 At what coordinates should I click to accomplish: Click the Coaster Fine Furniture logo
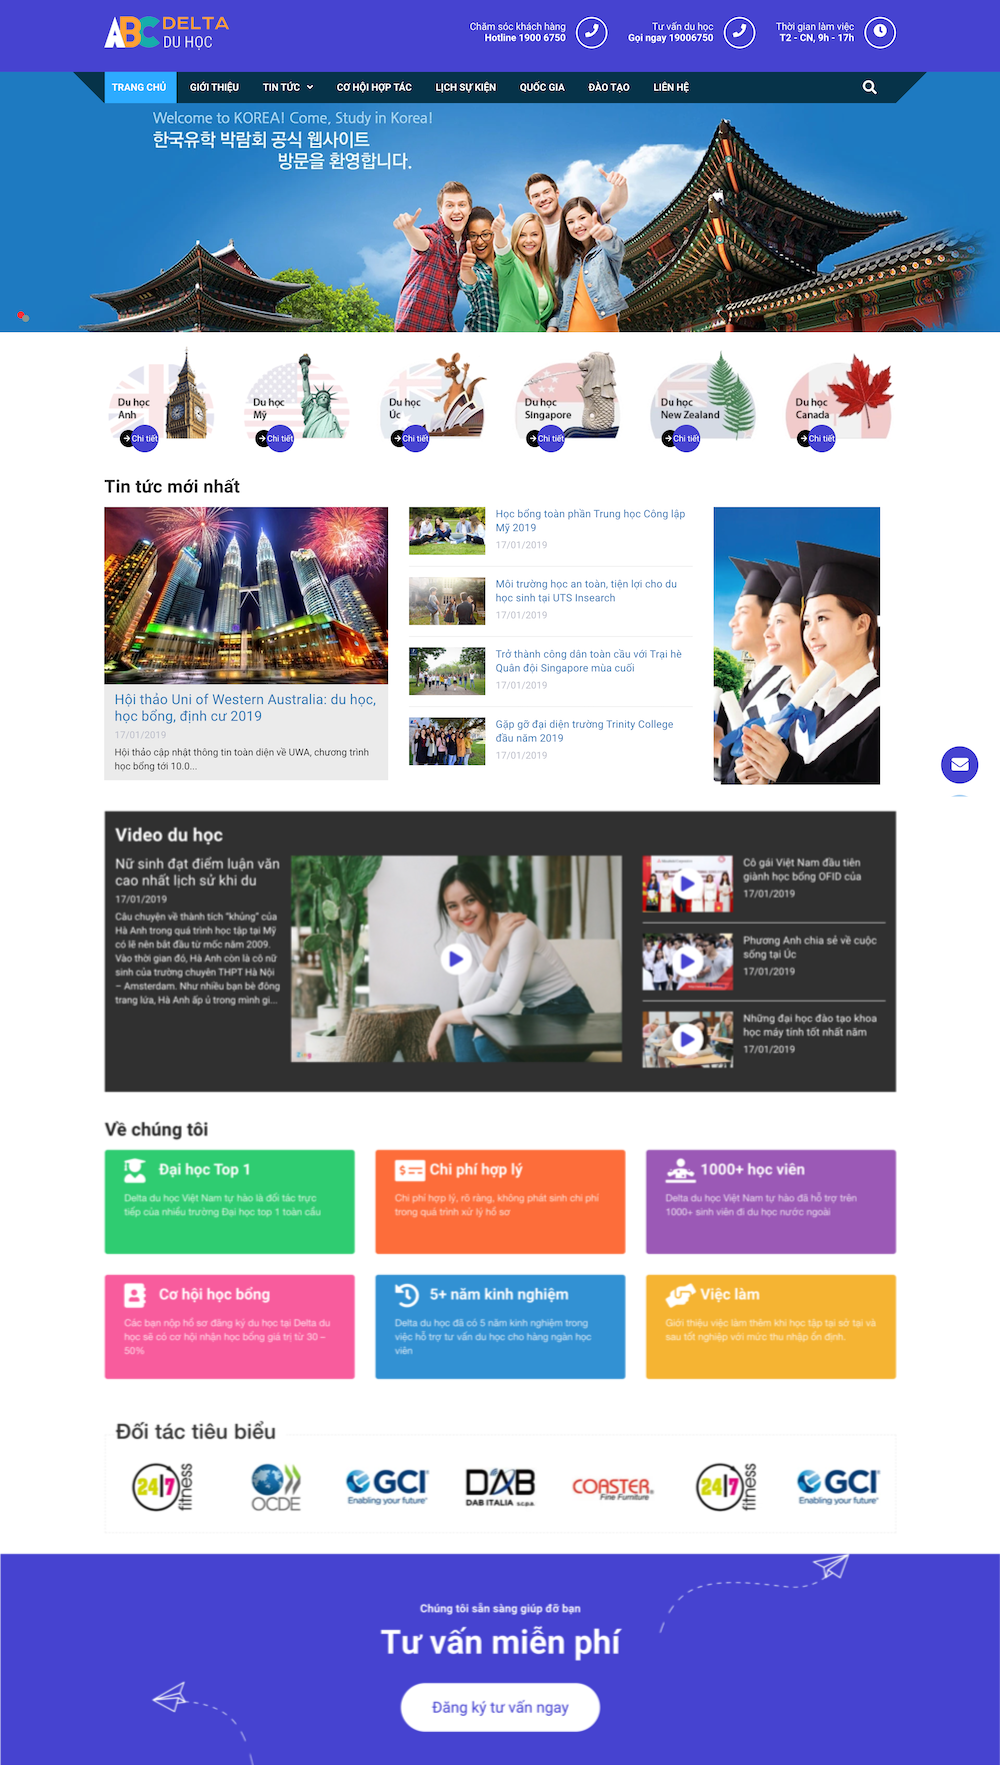pos(612,1488)
